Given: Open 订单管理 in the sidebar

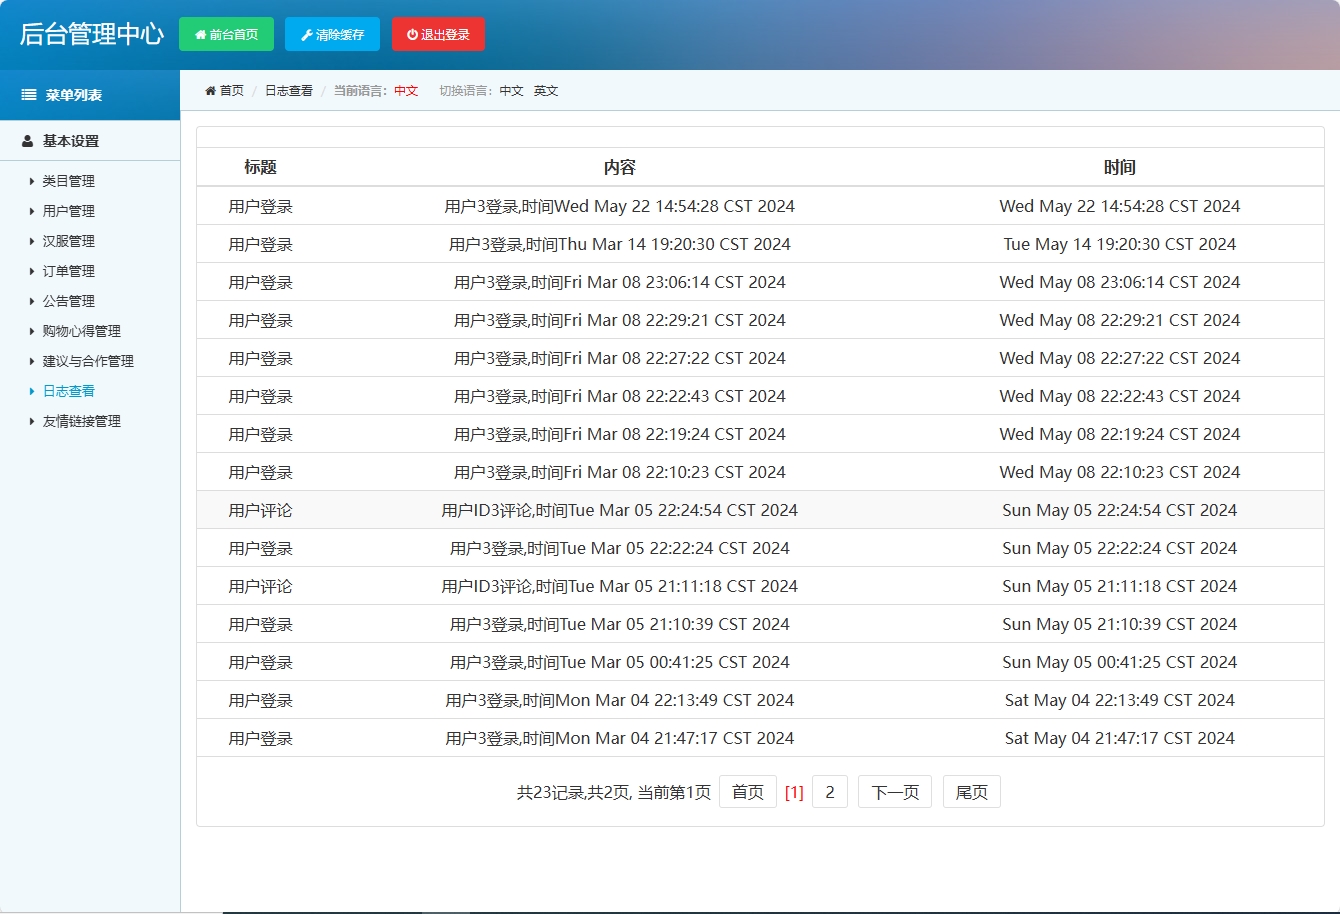Looking at the screenshot, I should pyautogui.click(x=68, y=271).
